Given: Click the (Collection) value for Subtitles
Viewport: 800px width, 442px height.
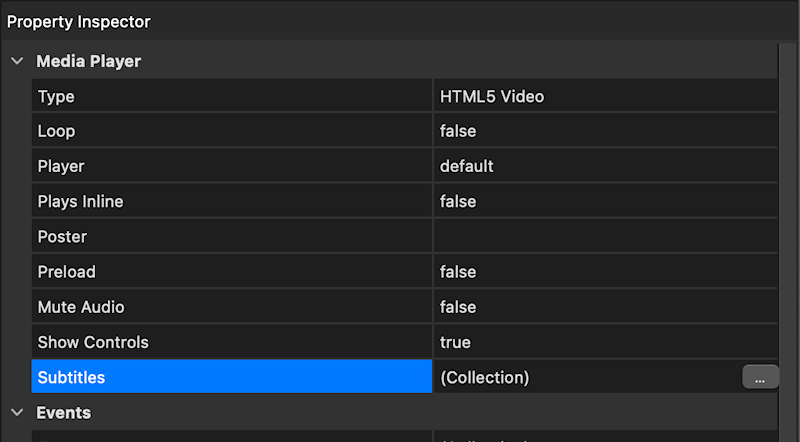Looking at the screenshot, I should [x=486, y=377].
